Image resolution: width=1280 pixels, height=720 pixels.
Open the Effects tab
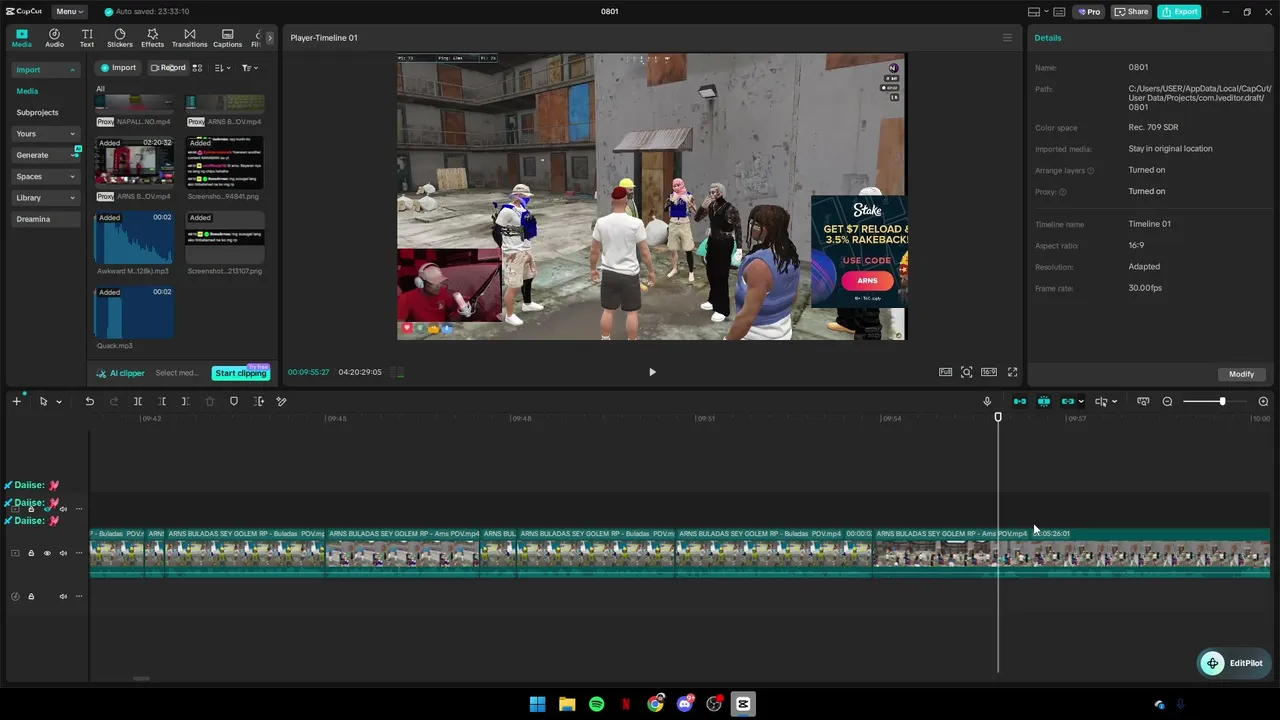click(x=152, y=38)
